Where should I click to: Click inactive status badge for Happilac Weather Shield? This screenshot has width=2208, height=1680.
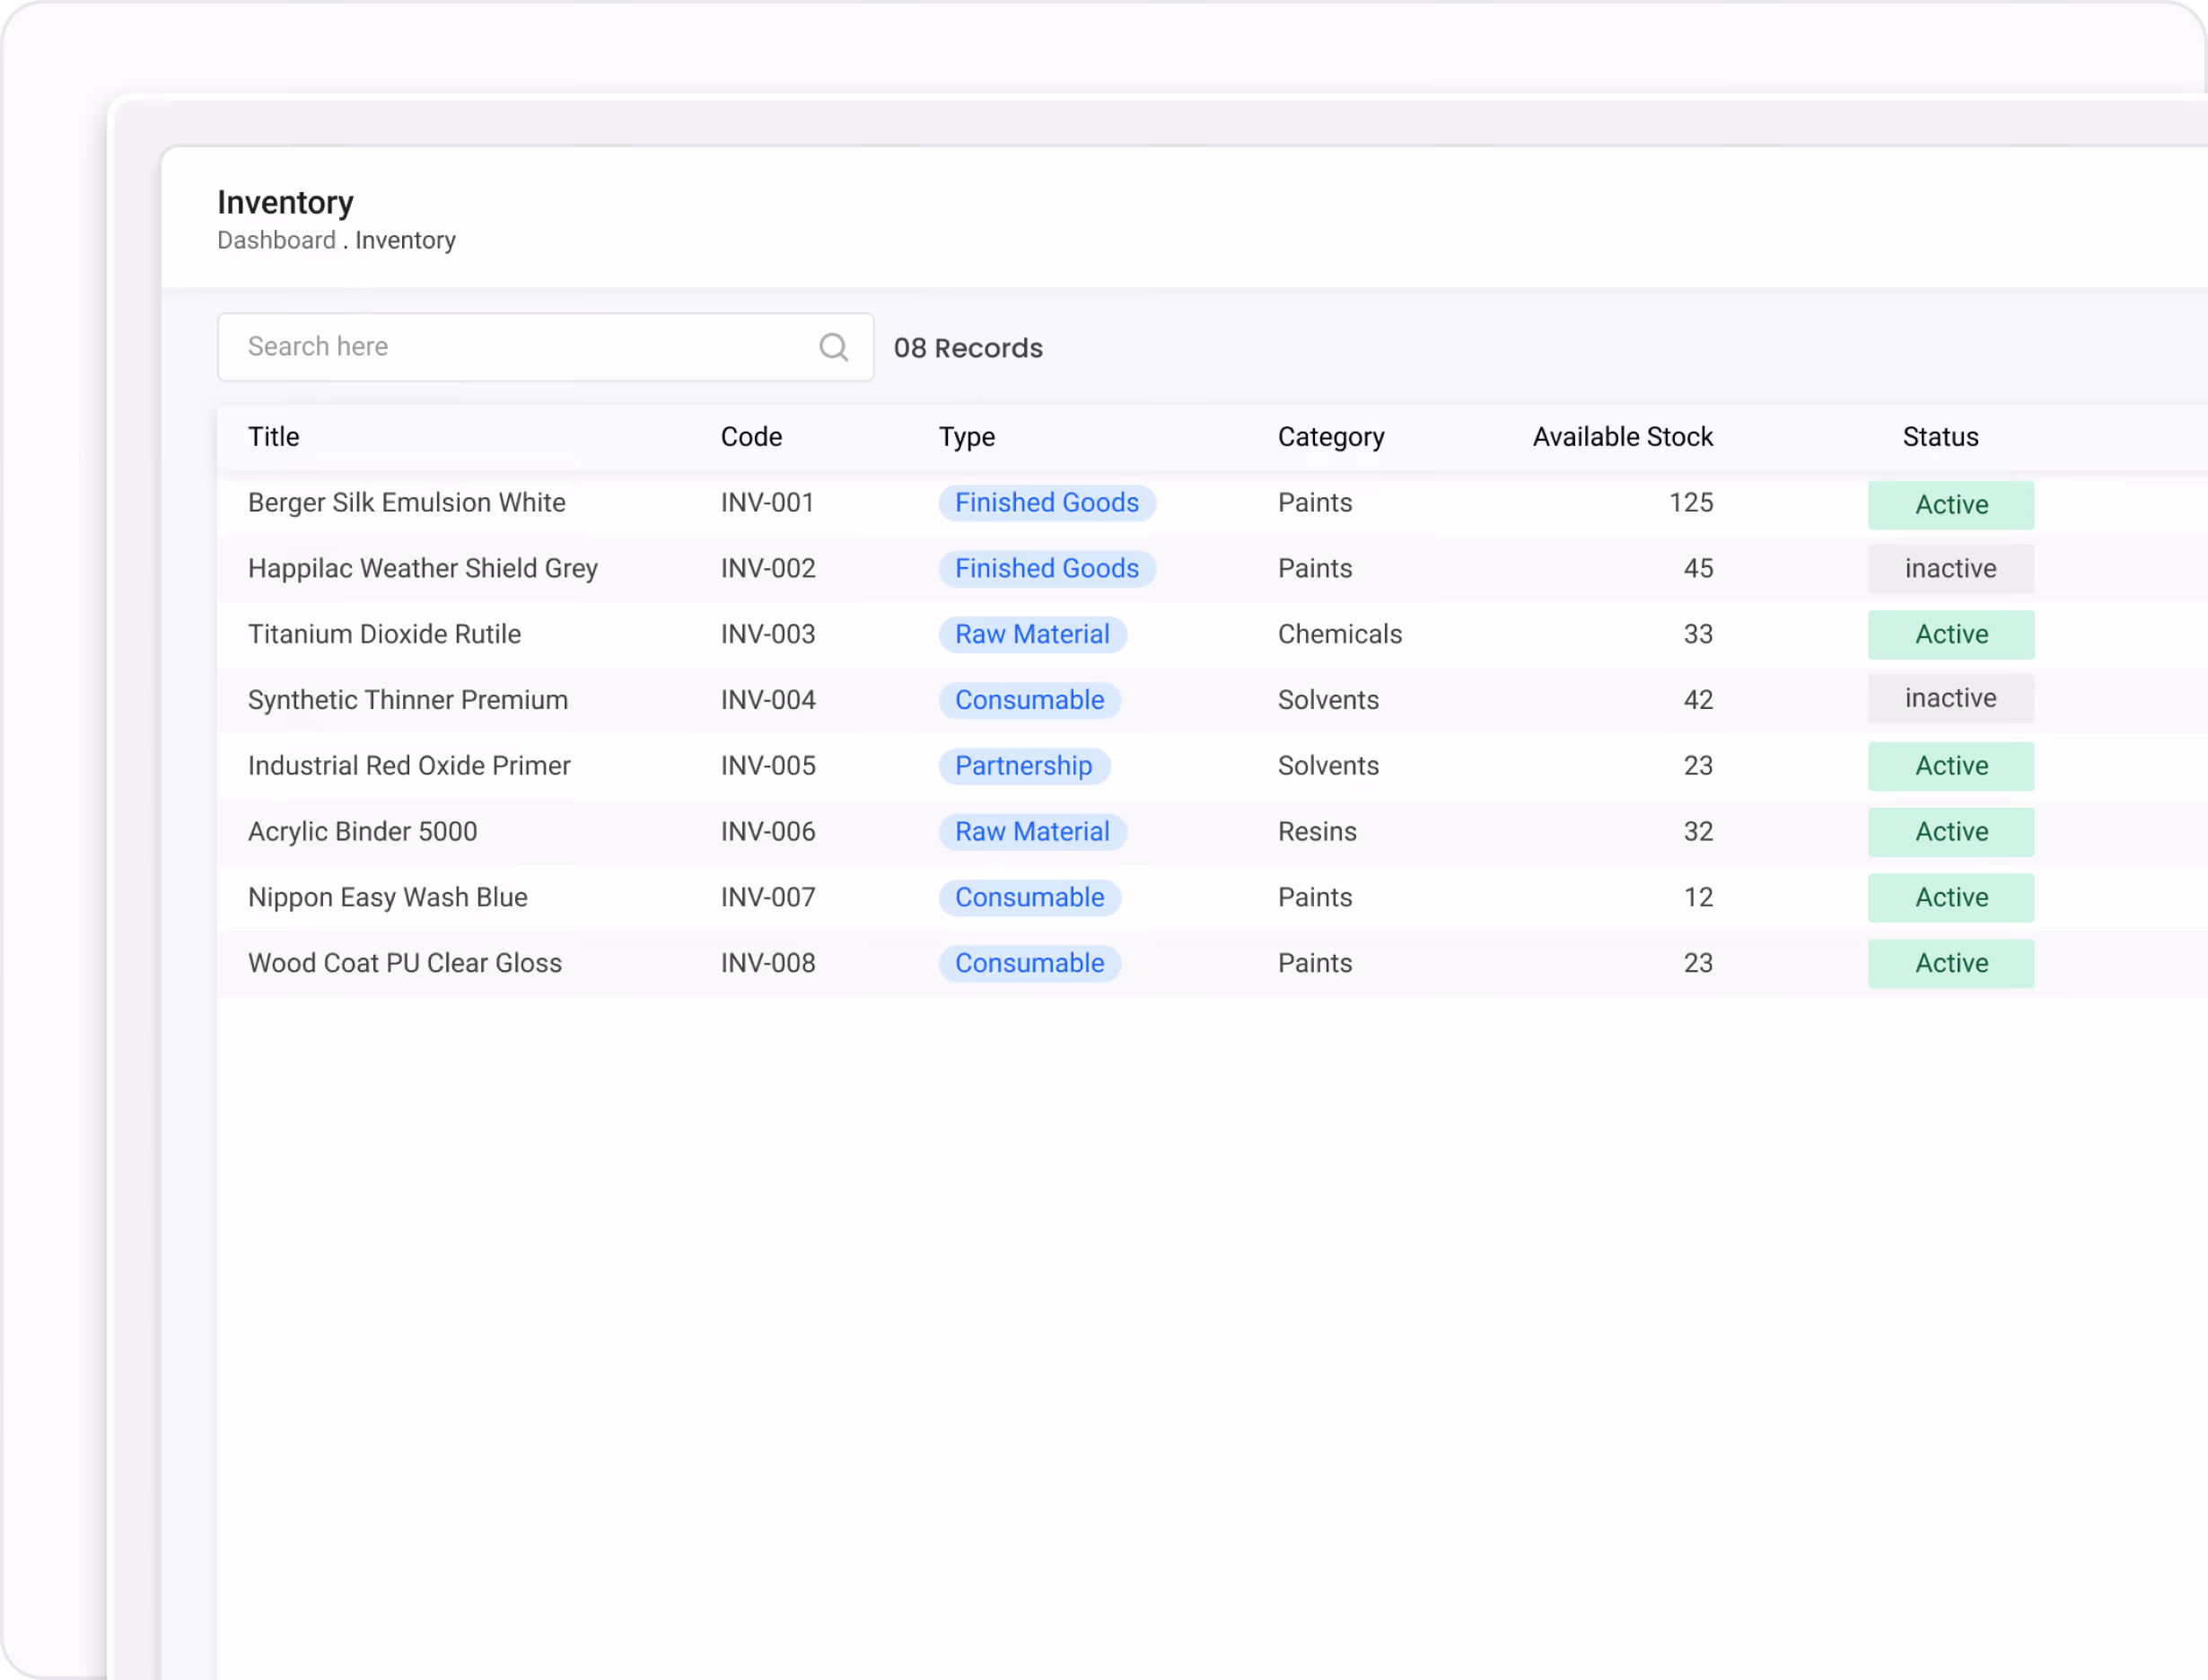tap(1950, 569)
